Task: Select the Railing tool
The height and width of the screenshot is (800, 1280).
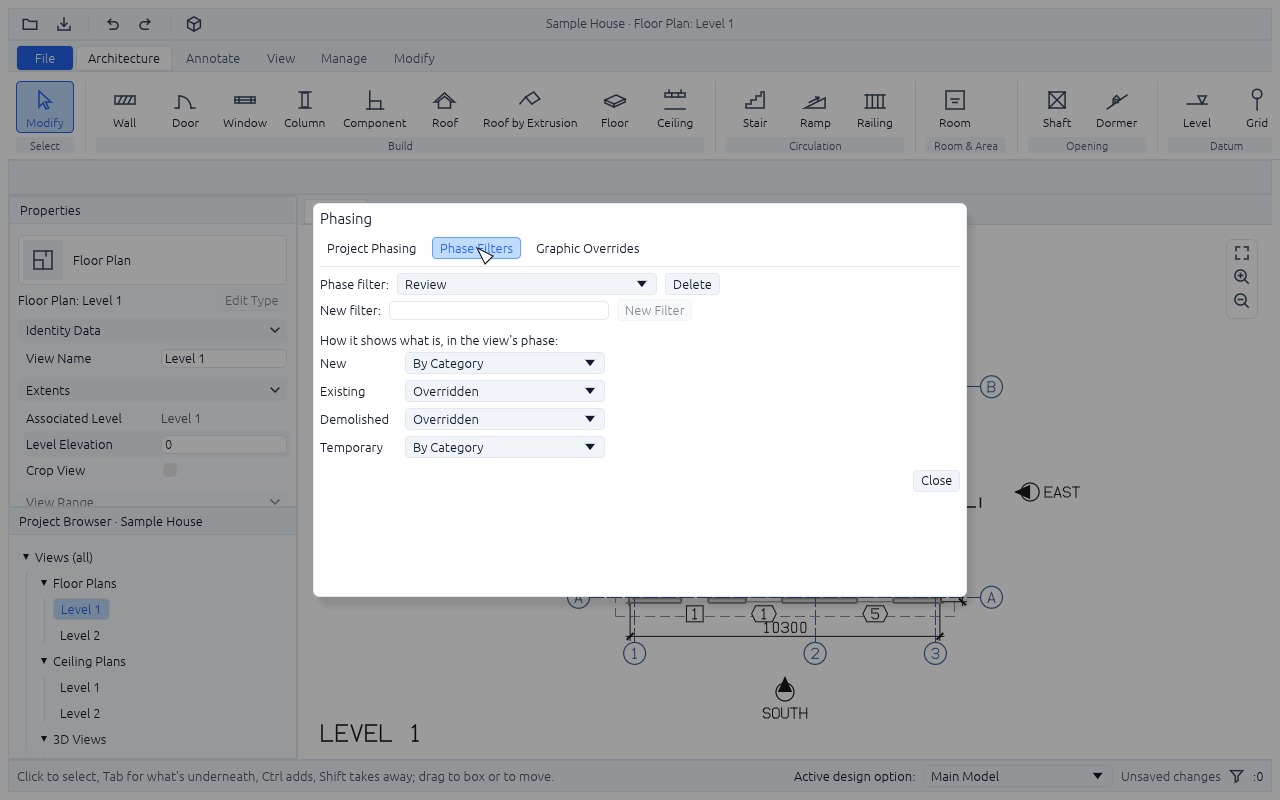Action: (875, 109)
